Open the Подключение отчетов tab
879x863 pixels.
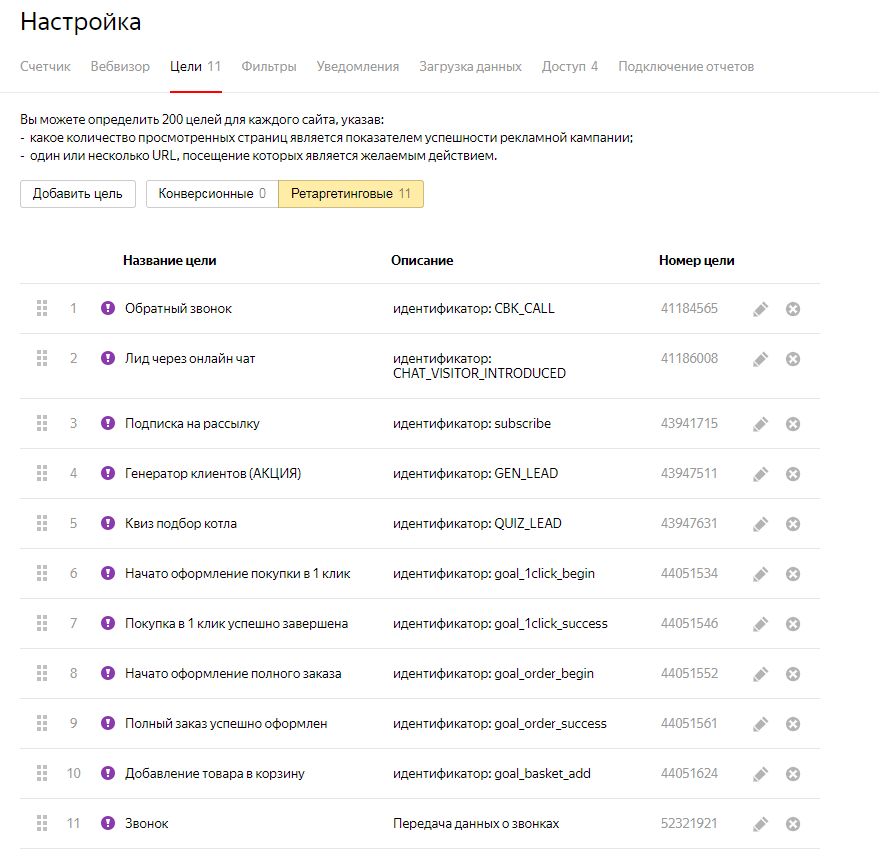685,67
